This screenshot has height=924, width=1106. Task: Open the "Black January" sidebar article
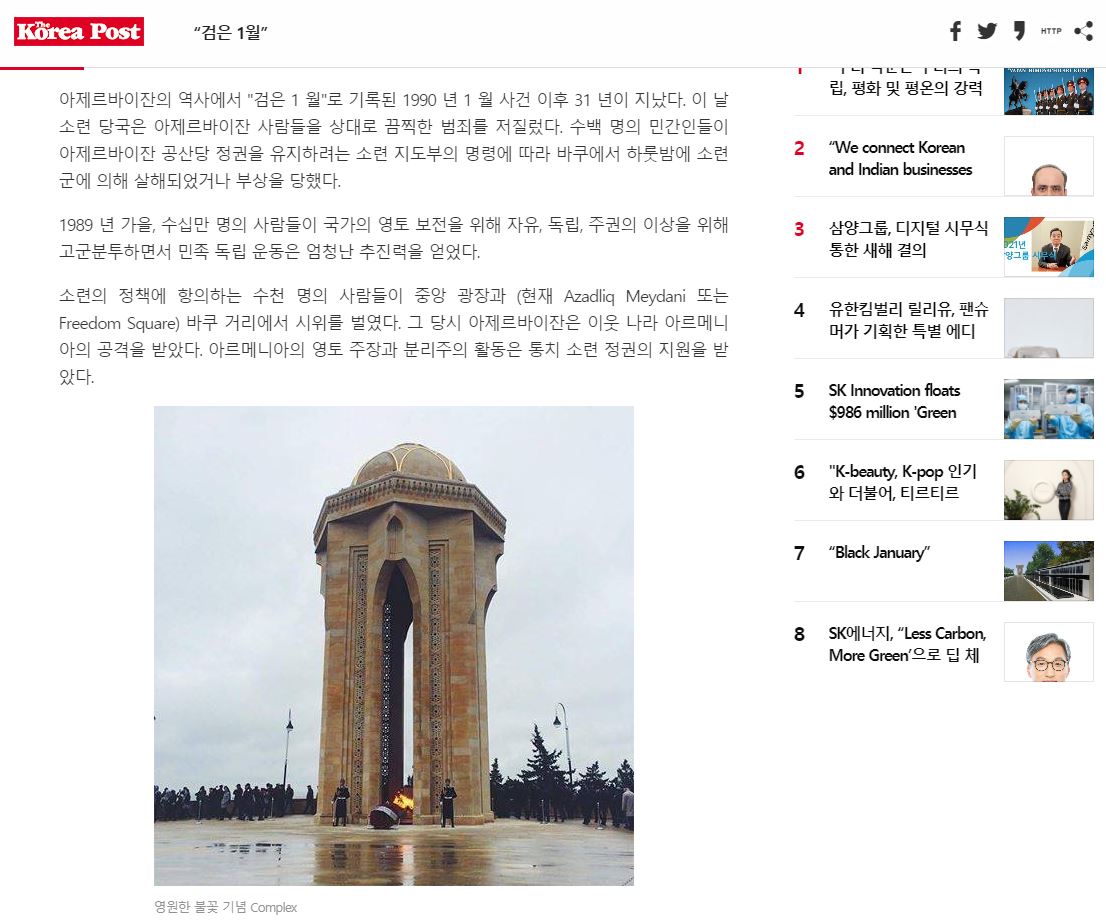point(879,552)
